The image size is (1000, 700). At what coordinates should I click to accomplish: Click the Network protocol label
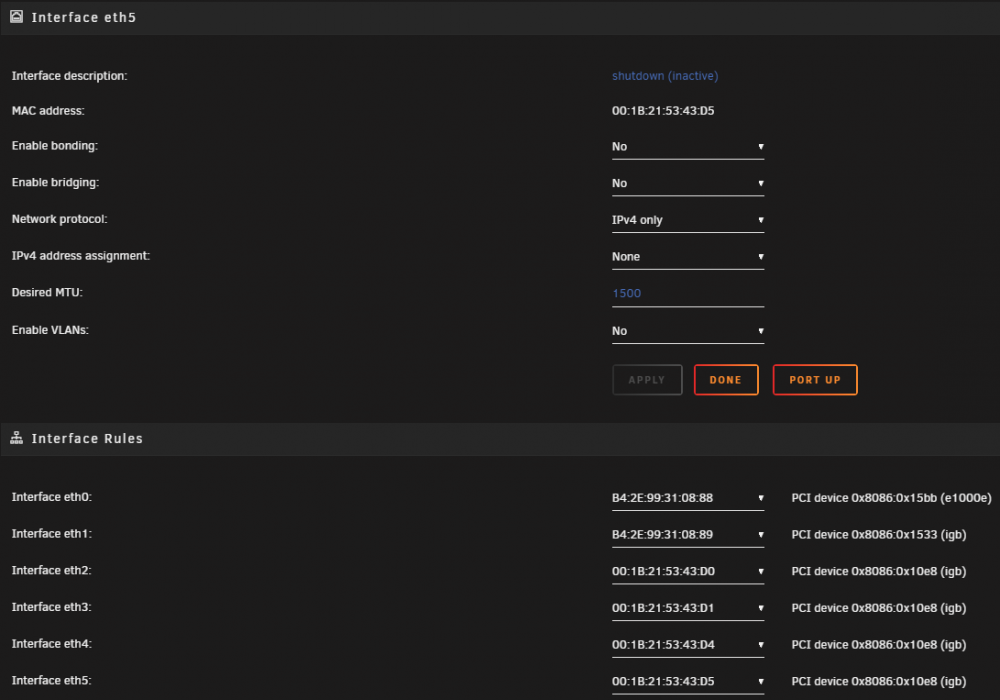point(59,219)
